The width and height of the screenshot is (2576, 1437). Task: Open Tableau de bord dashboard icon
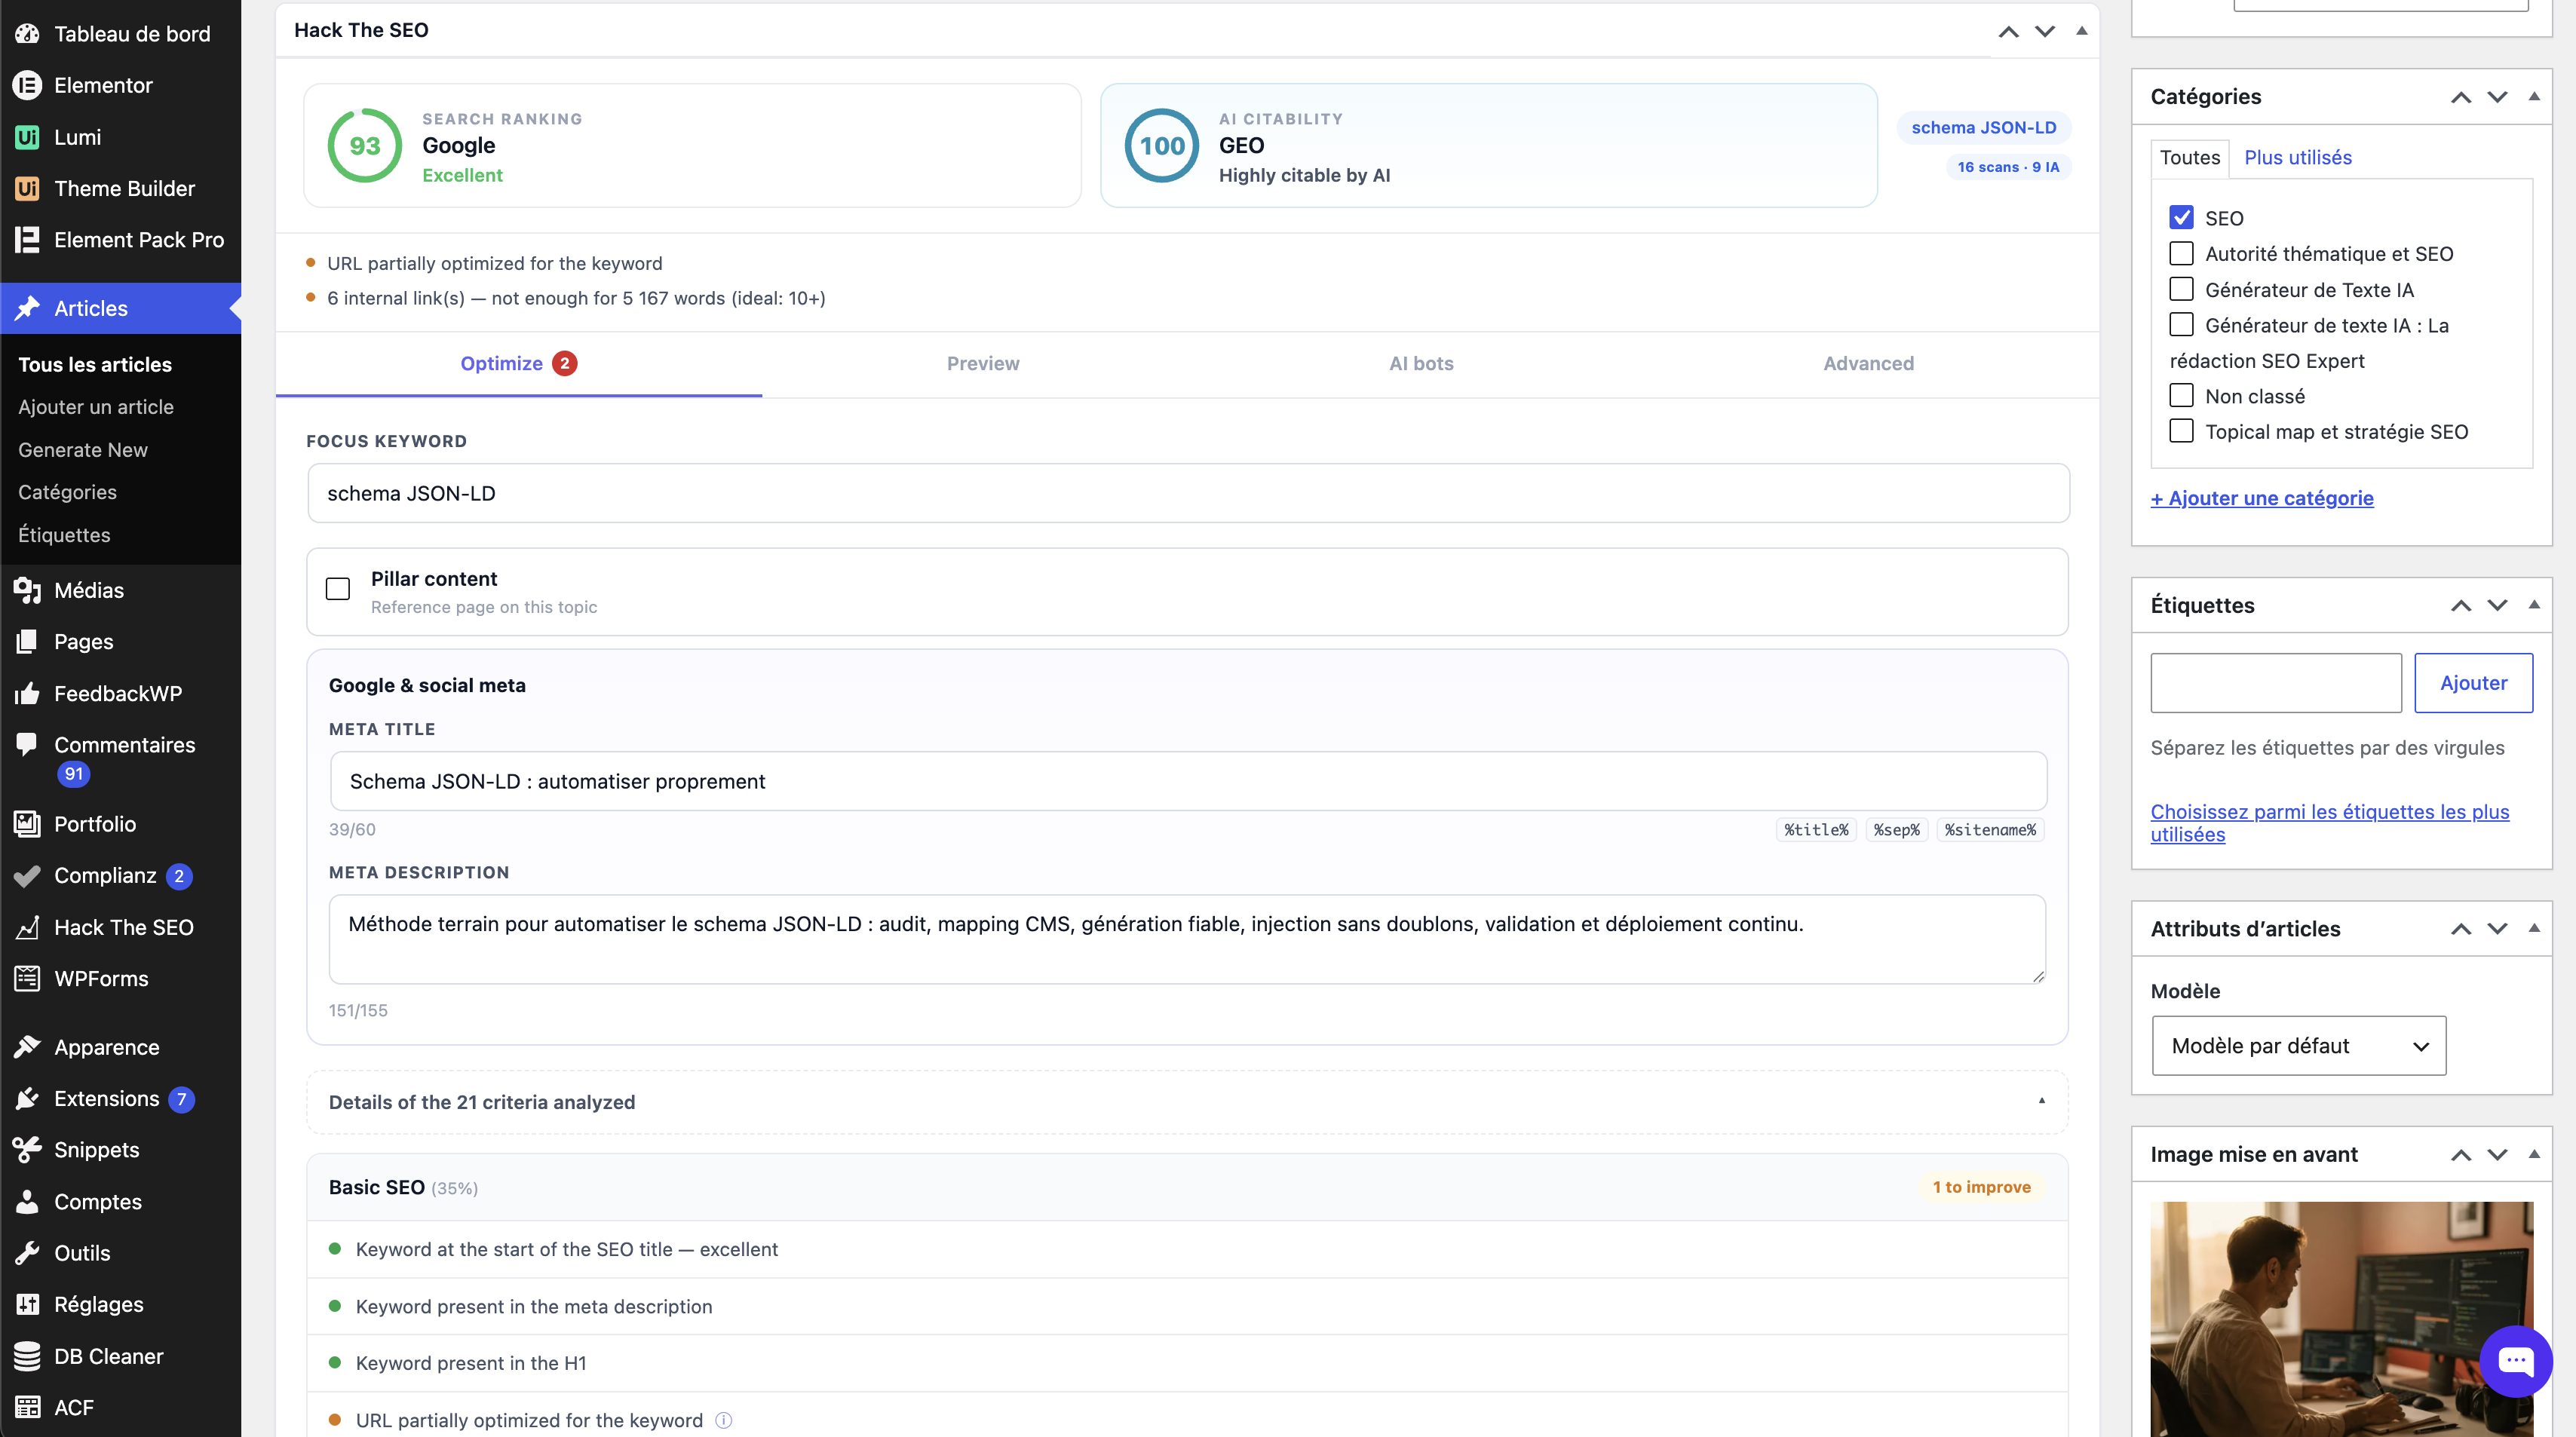click(x=27, y=33)
